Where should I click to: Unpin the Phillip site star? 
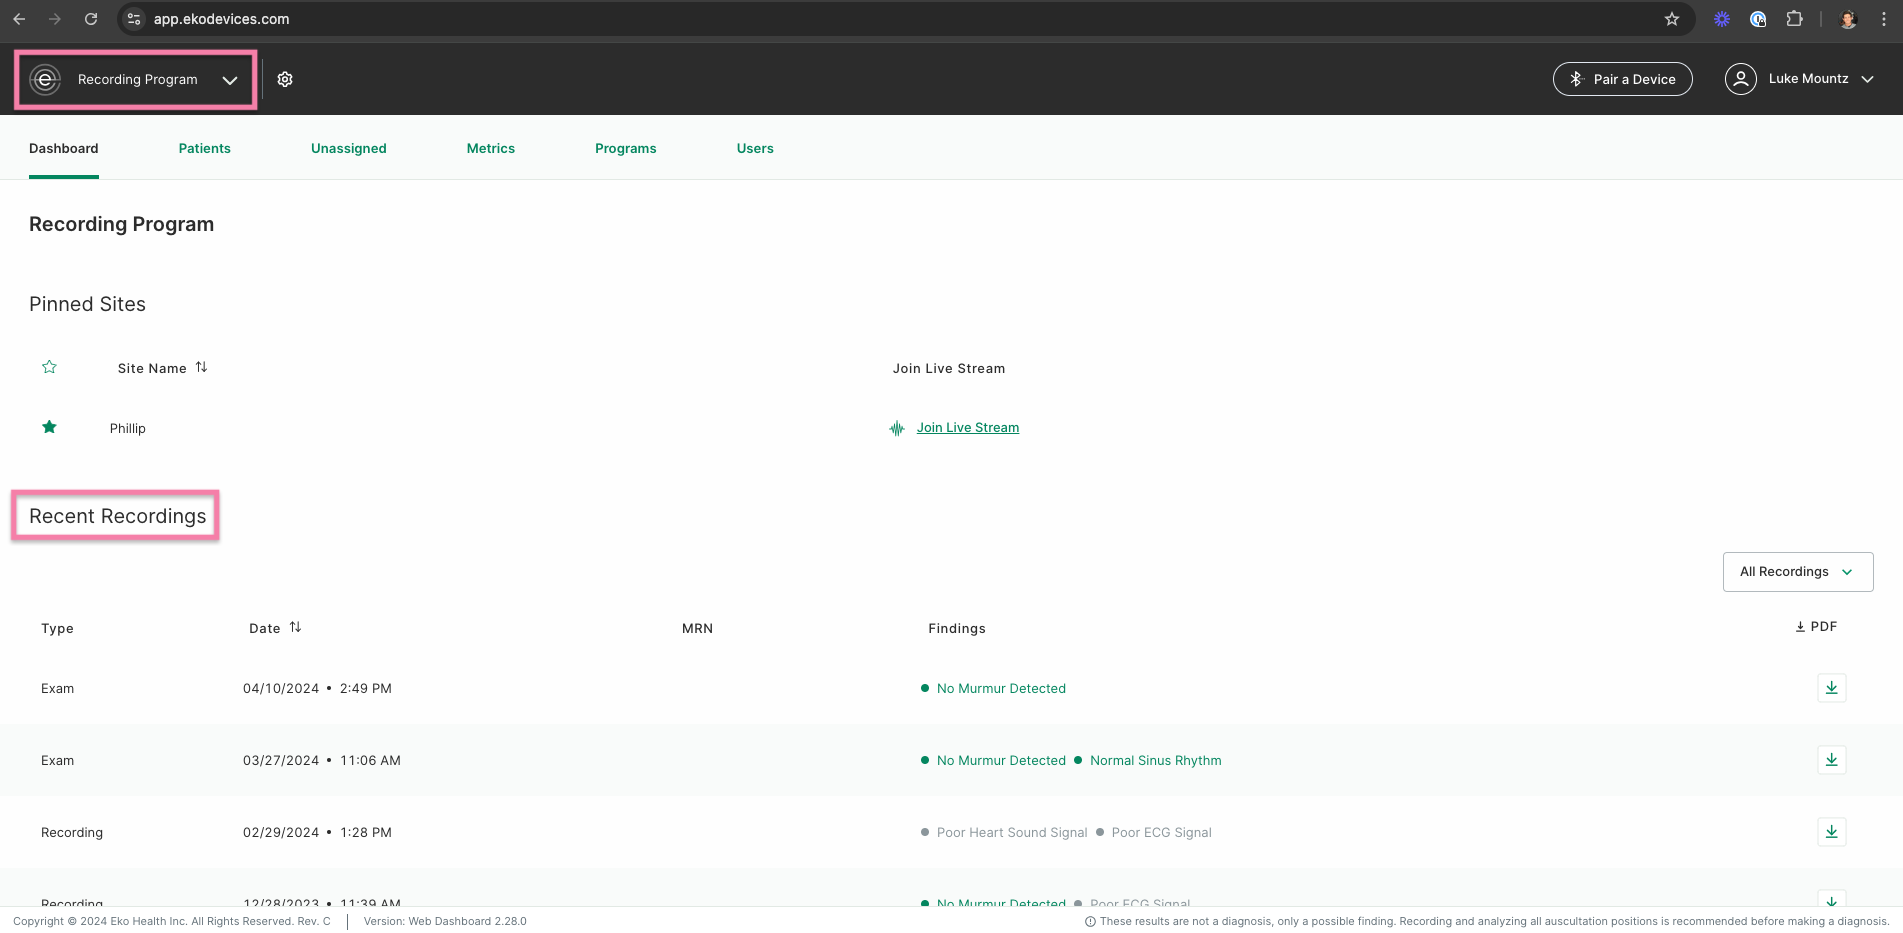pyautogui.click(x=49, y=427)
